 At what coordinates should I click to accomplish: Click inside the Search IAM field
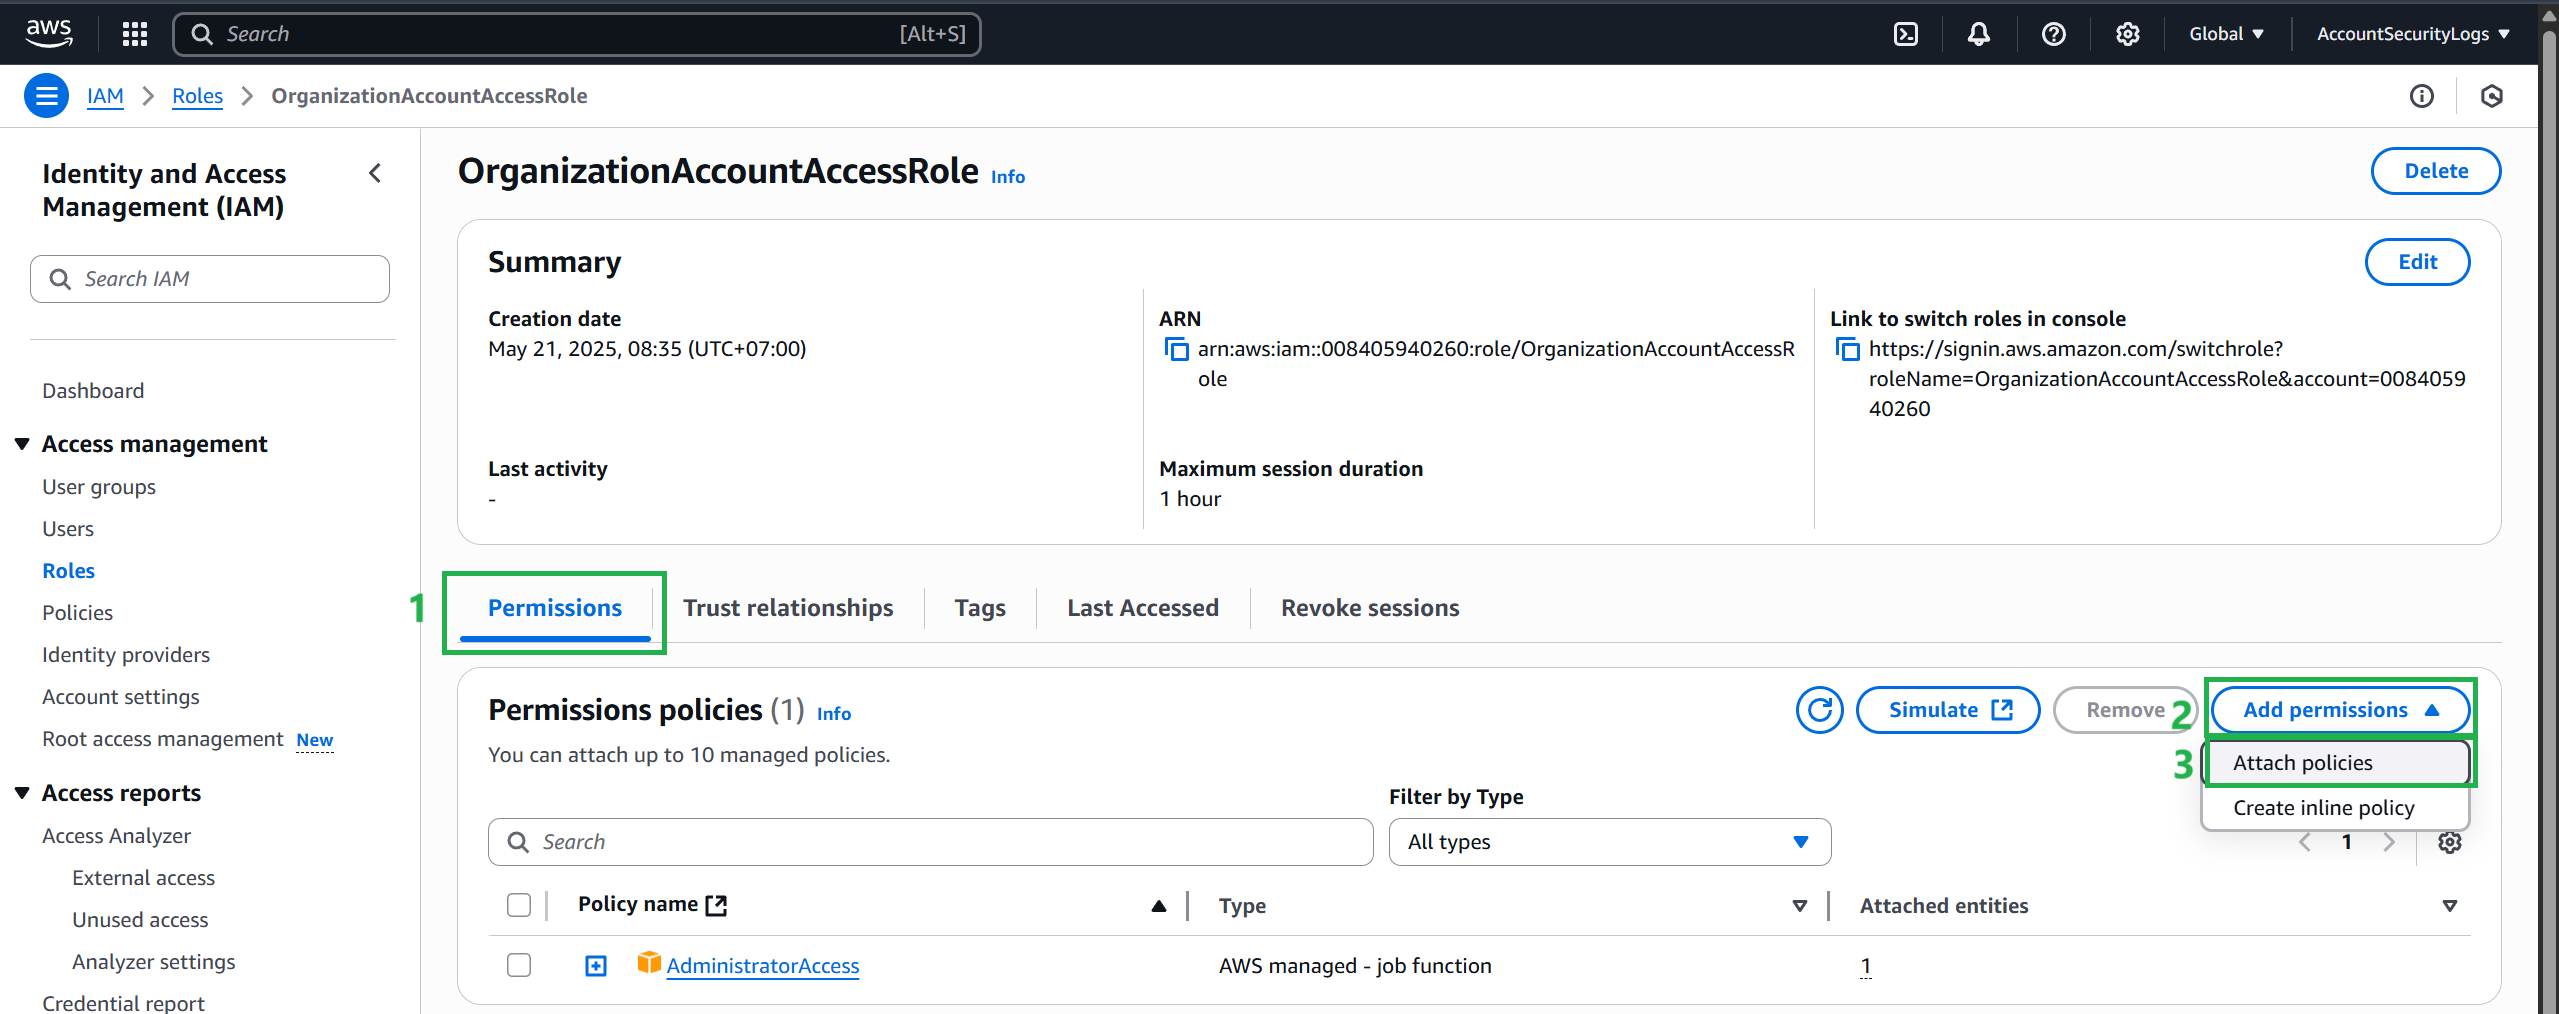tap(209, 278)
